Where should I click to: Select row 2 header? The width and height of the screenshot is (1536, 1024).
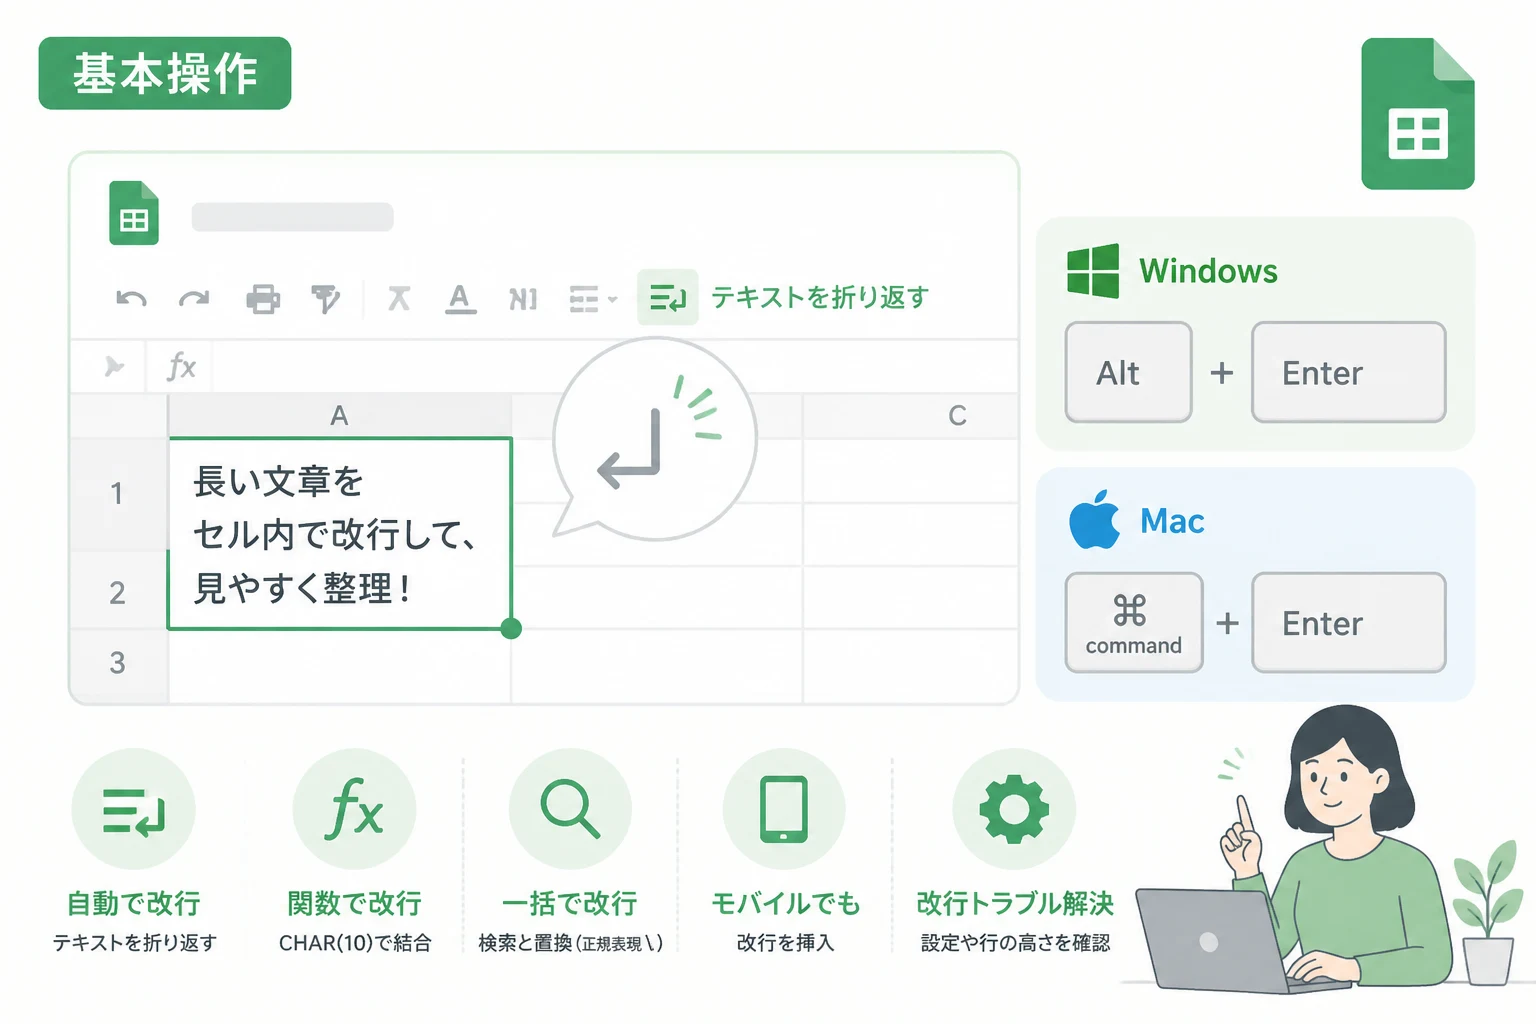(118, 592)
